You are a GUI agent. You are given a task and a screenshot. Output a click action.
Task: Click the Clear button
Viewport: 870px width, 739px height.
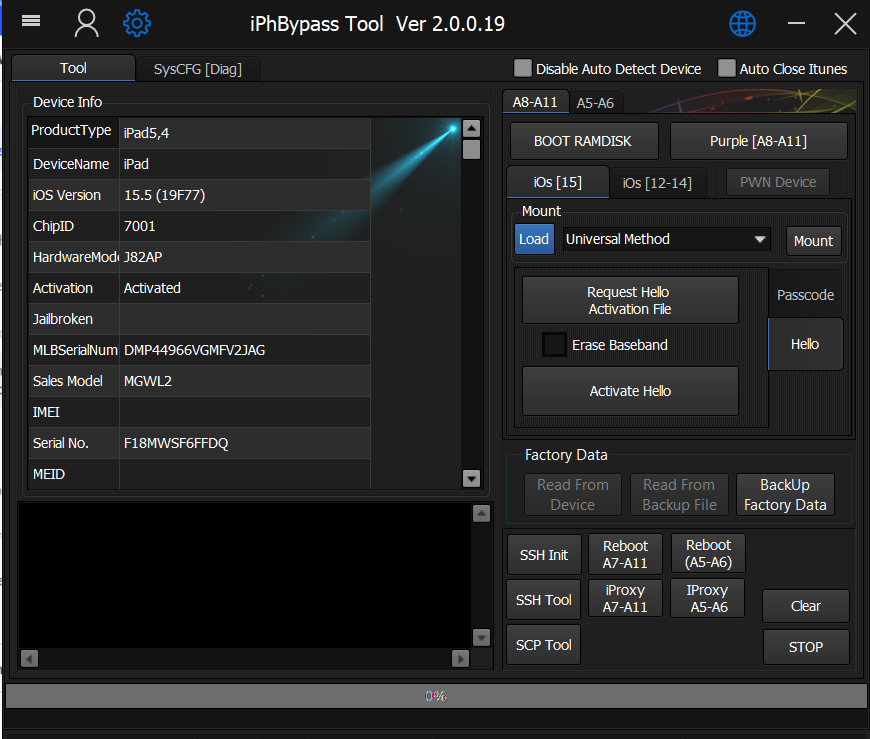[806, 606]
